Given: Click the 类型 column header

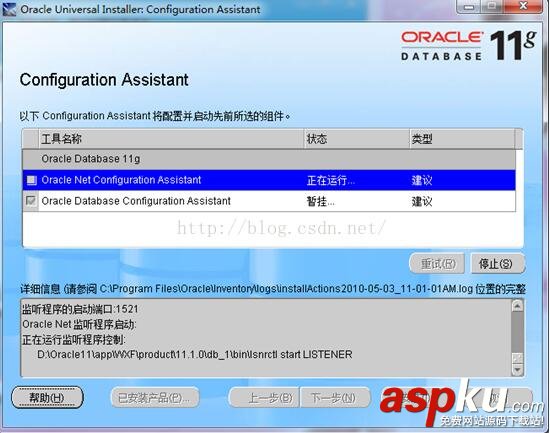Looking at the screenshot, I should [462, 139].
